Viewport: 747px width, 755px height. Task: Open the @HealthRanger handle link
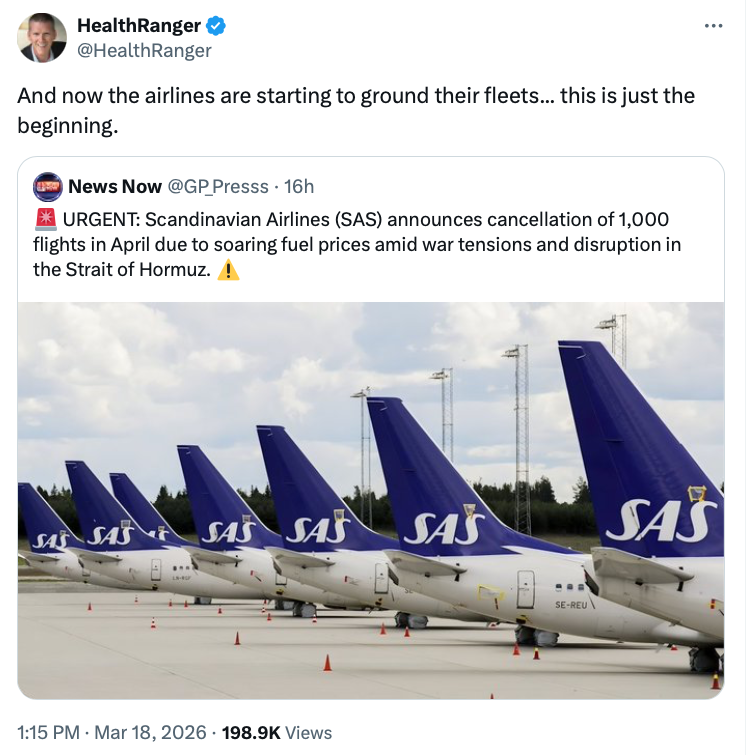(144, 49)
